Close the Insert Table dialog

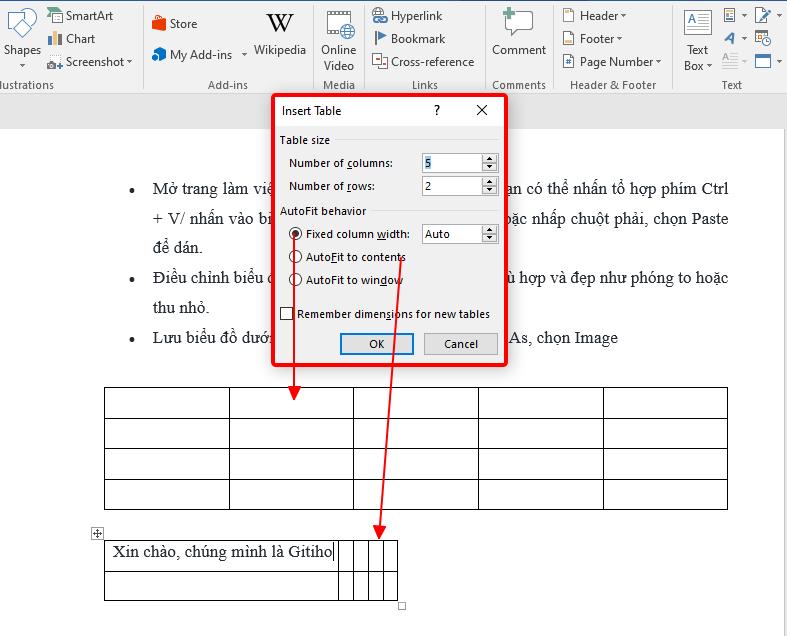tap(482, 110)
